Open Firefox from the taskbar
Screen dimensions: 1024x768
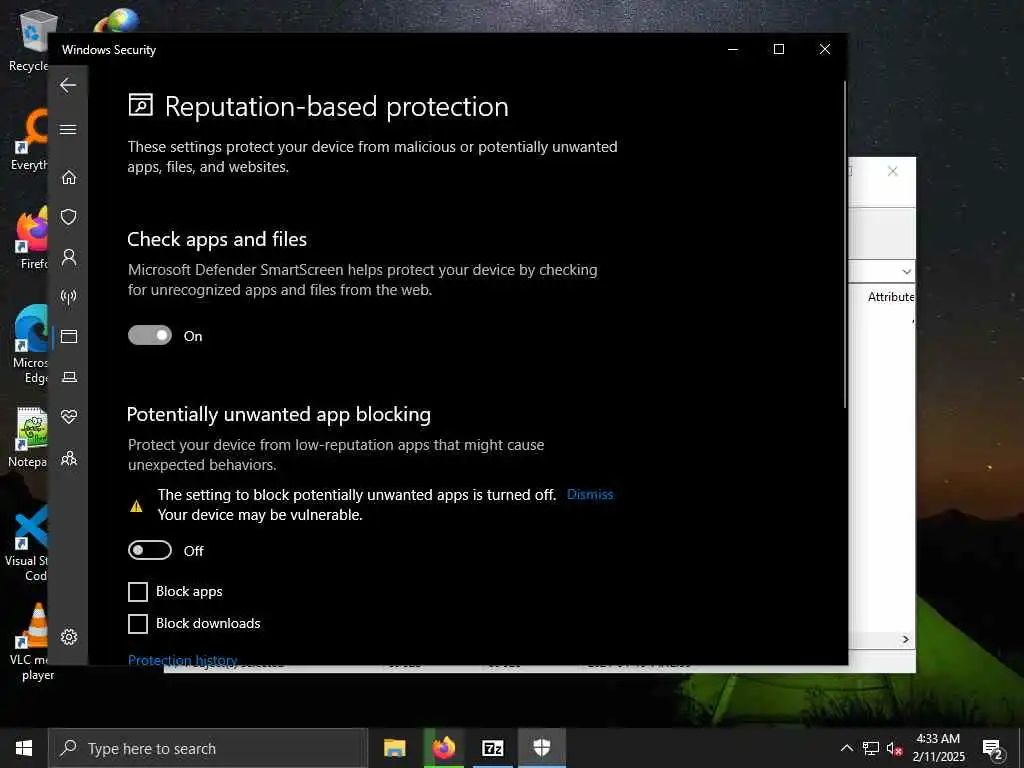pos(443,748)
